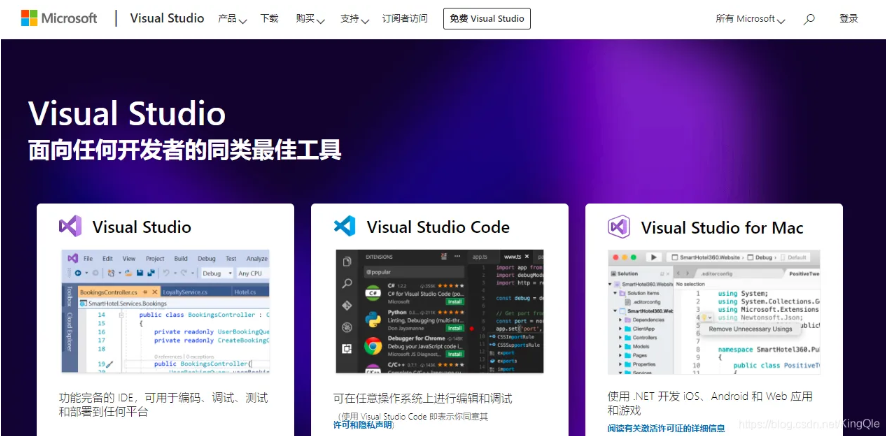
Task: Expand the 支持 dropdown menu
Action: tap(354, 19)
